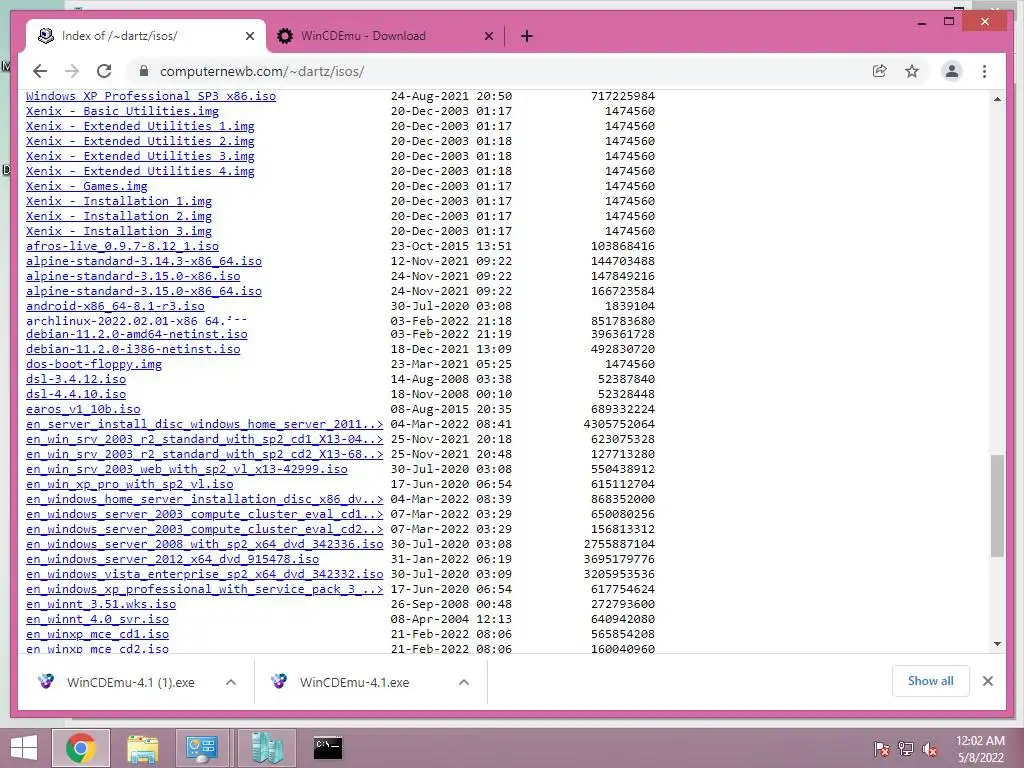1024x768 pixels.
Task: Download debian-11.2.0-amd64-netinst.iso
Action: tap(136, 334)
